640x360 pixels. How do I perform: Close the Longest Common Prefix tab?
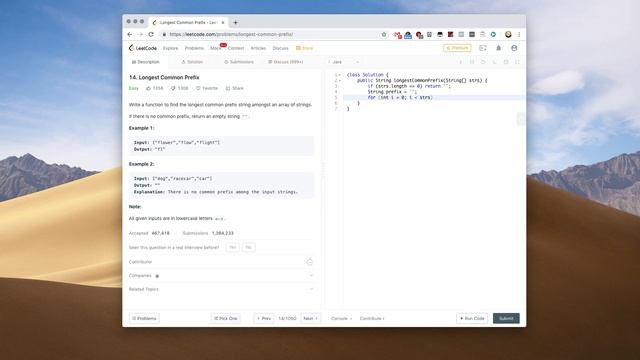(x=223, y=23)
